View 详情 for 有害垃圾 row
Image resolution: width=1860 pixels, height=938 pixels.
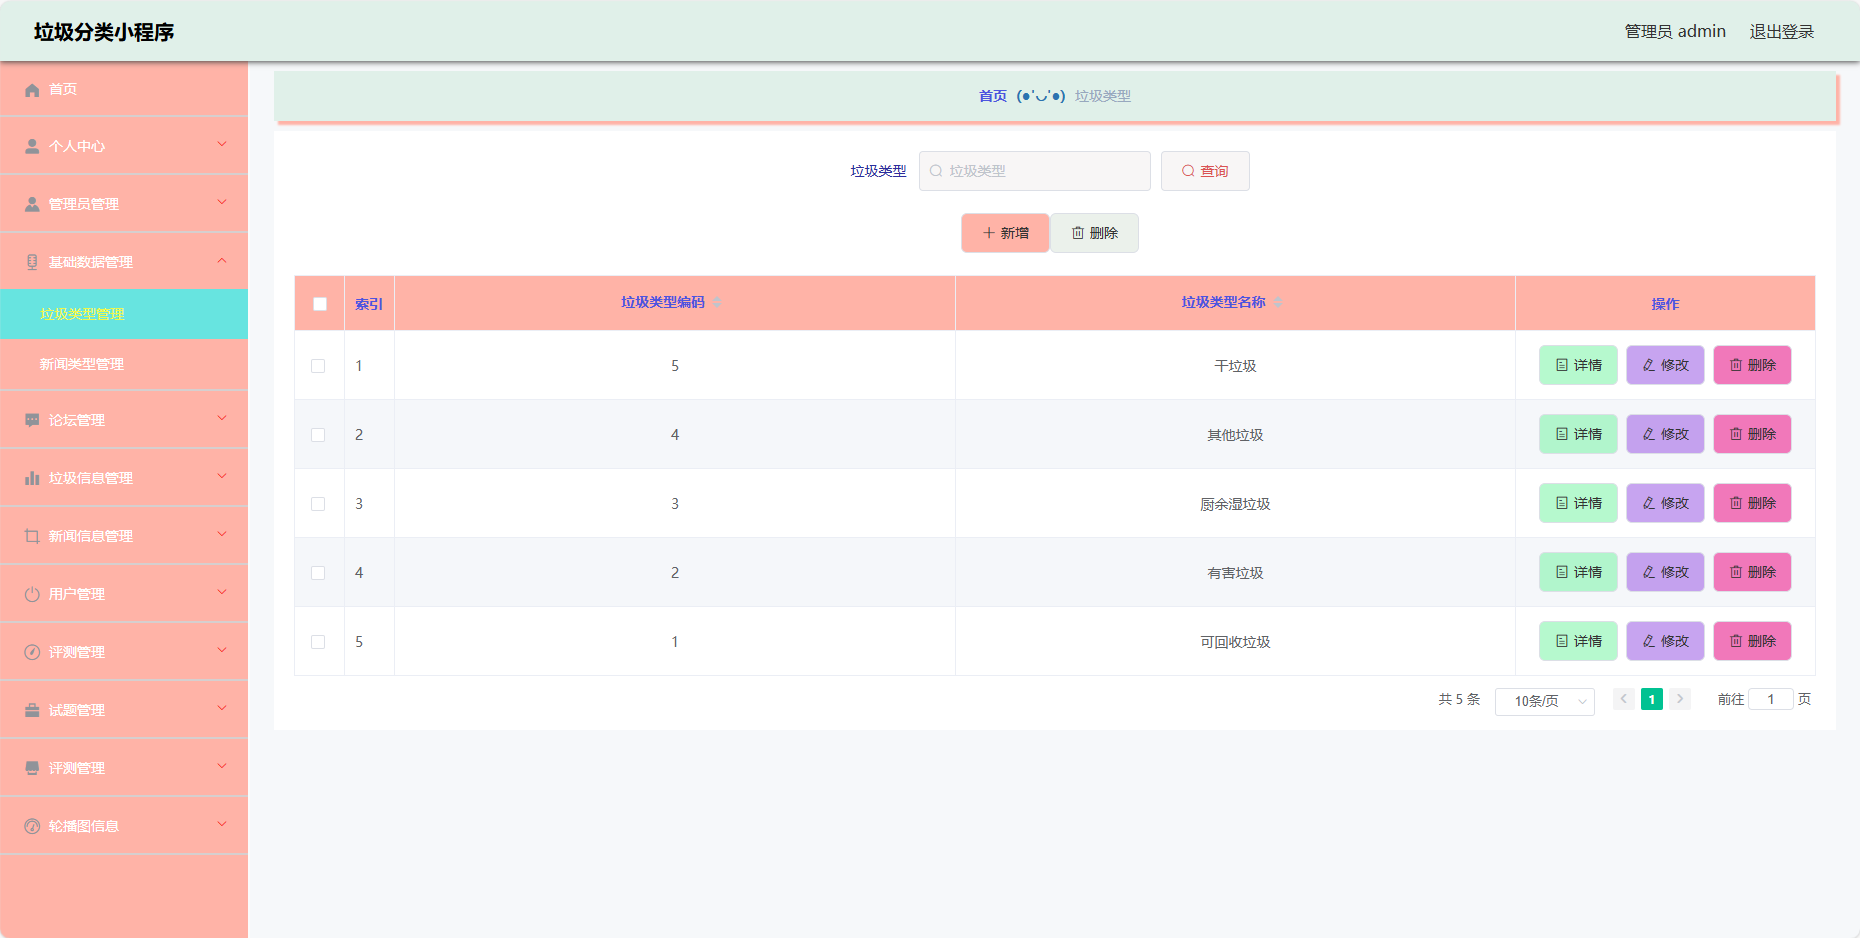pyautogui.click(x=1578, y=572)
